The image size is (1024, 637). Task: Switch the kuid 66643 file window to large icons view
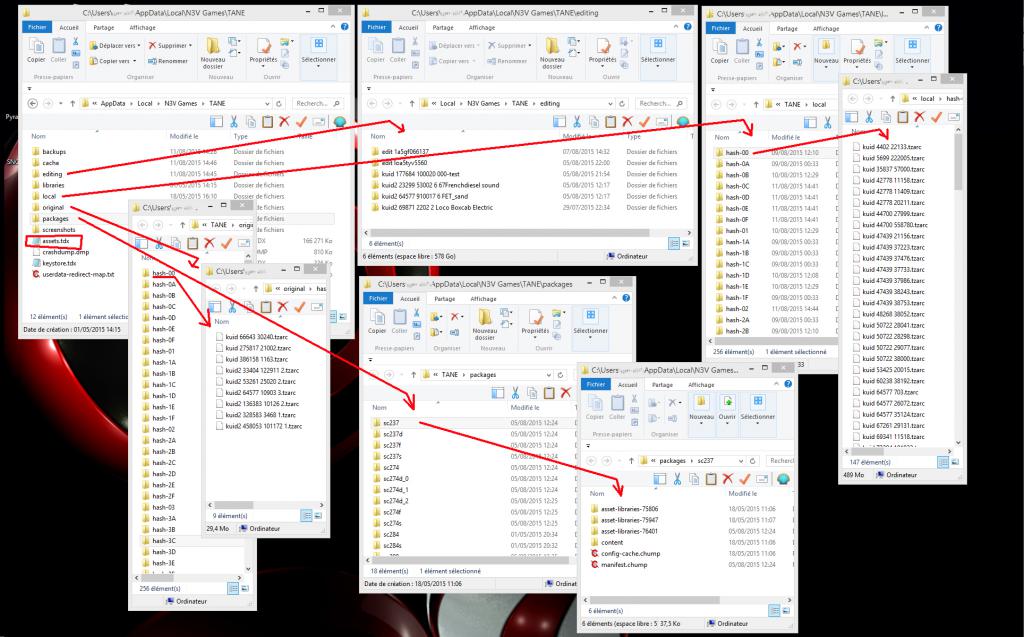[318, 515]
